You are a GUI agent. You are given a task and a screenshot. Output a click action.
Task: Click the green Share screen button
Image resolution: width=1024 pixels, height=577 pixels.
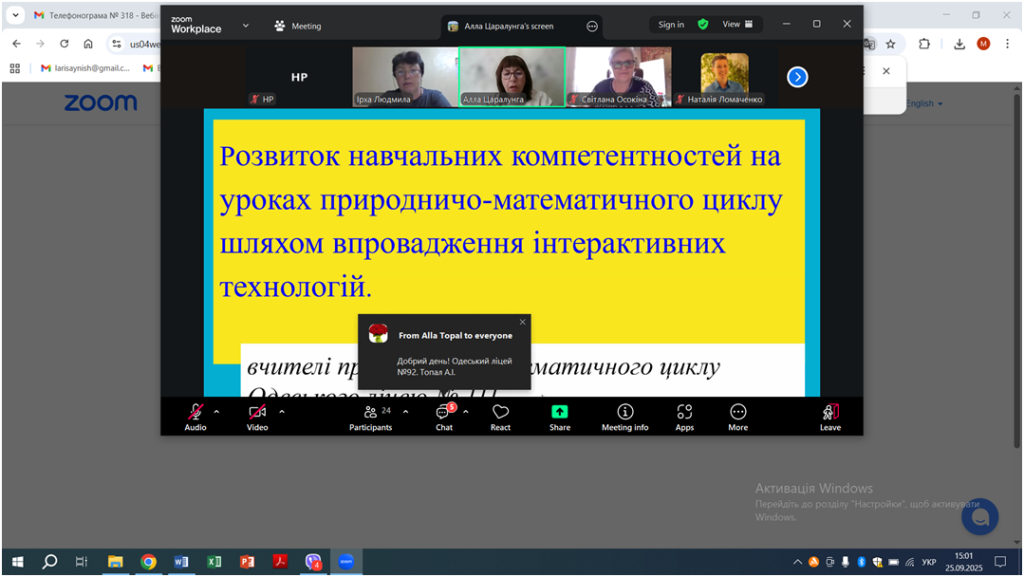tap(560, 416)
